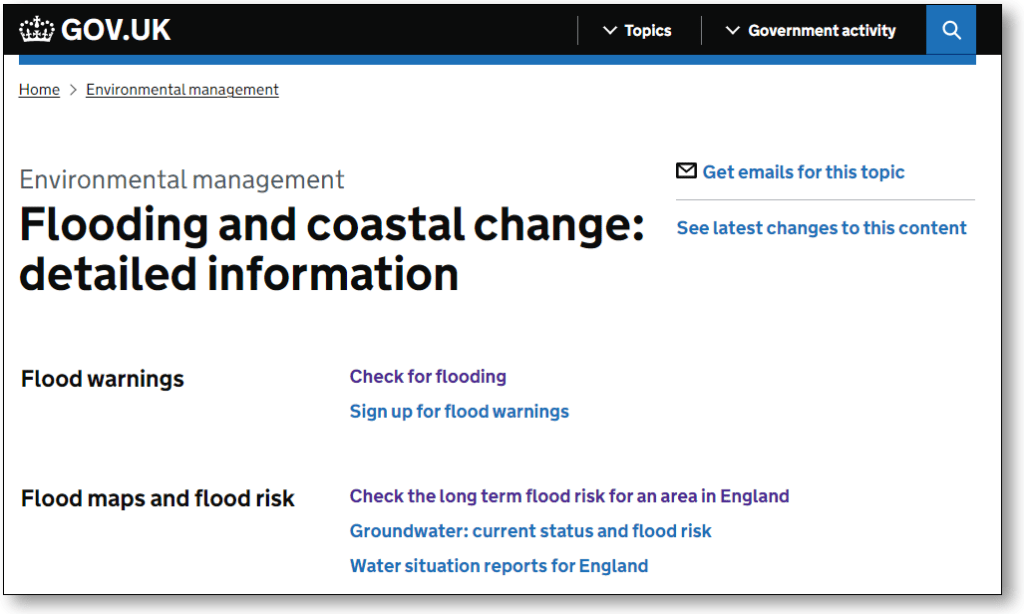Click the Flood warnings section heading
The image size is (1024, 614).
coord(102,379)
